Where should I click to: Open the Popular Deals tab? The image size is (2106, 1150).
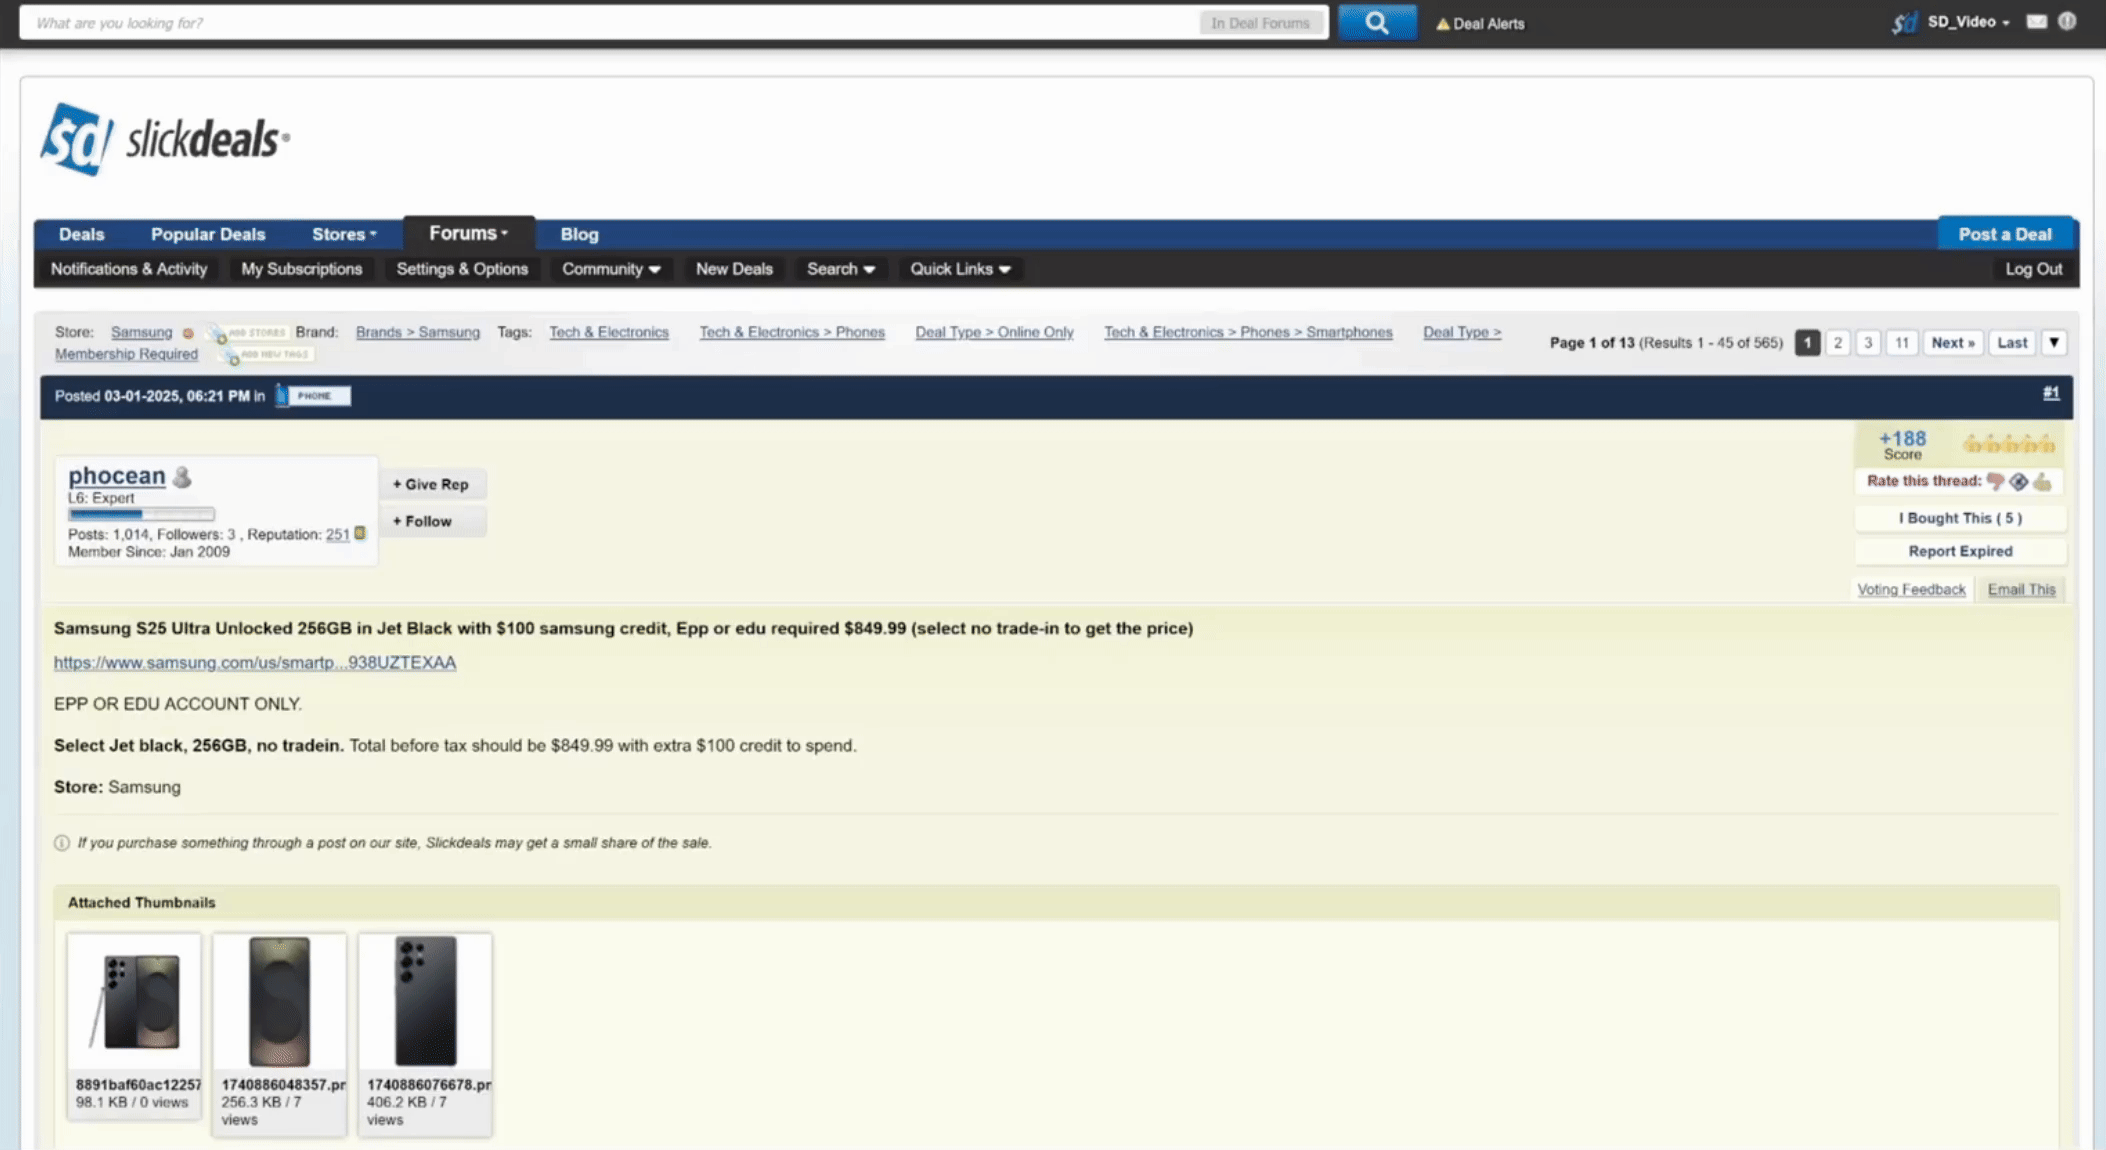[208, 234]
